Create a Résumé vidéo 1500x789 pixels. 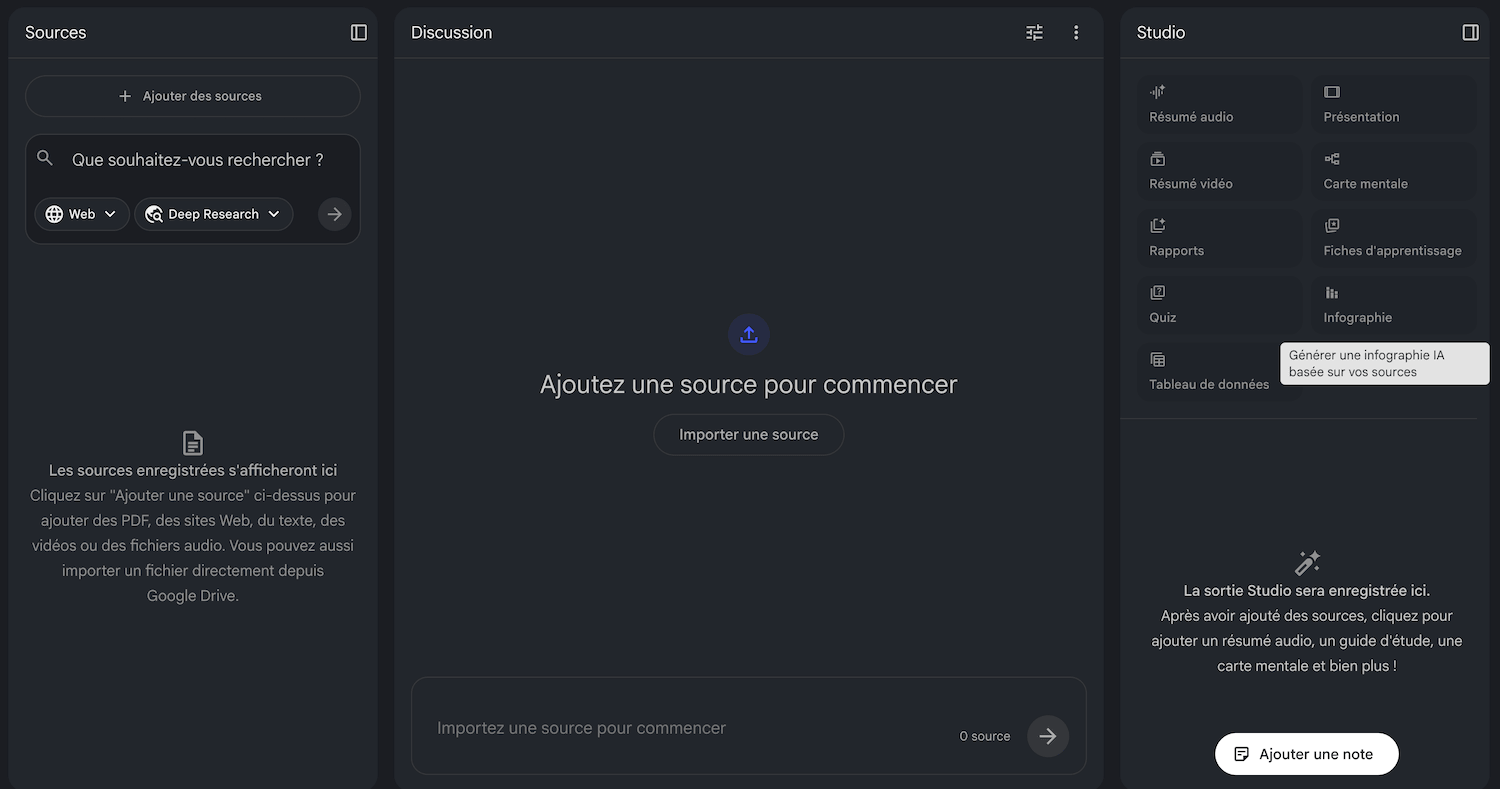pyautogui.click(x=1219, y=172)
